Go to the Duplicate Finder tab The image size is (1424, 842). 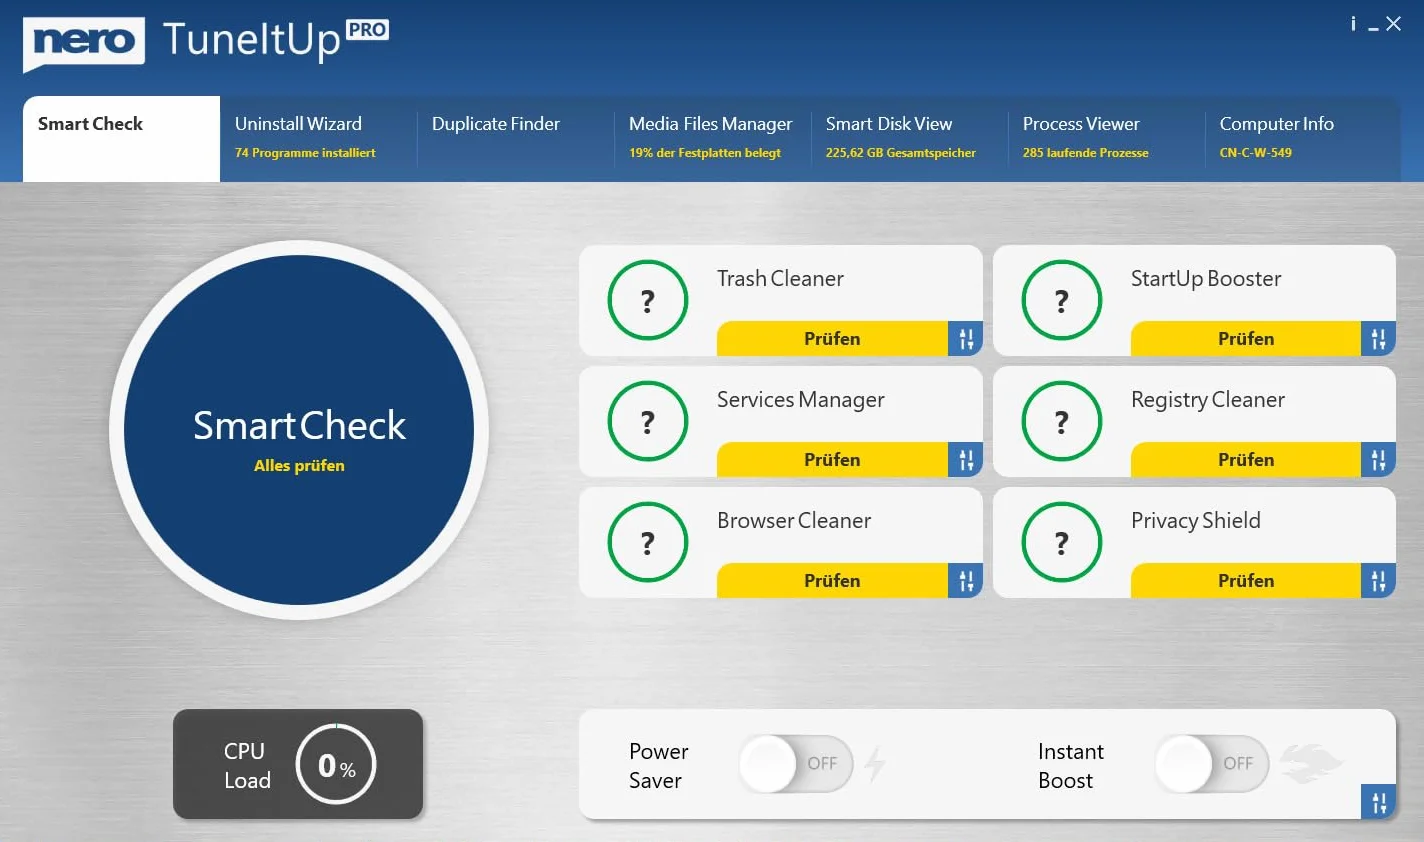(515, 139)
